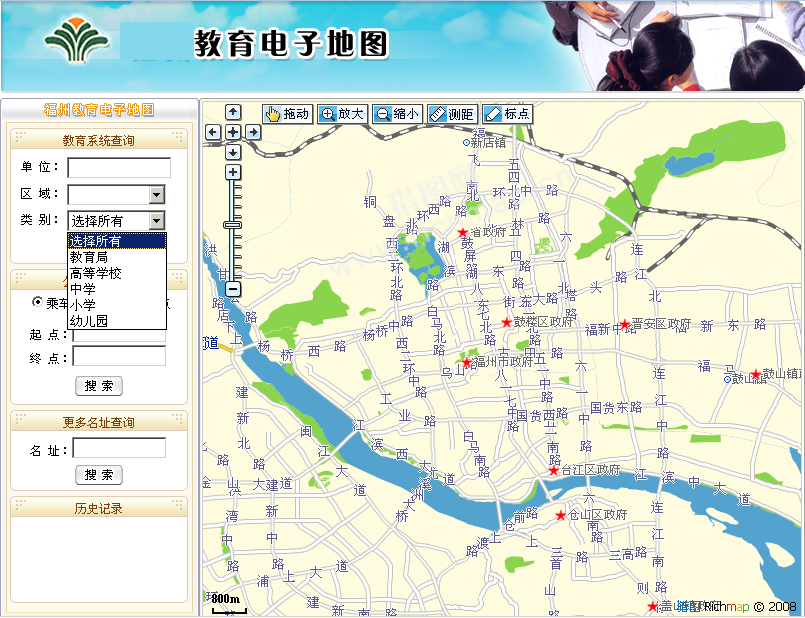Activate the 缩小 zoom-out tool

(x=398, y=113)
